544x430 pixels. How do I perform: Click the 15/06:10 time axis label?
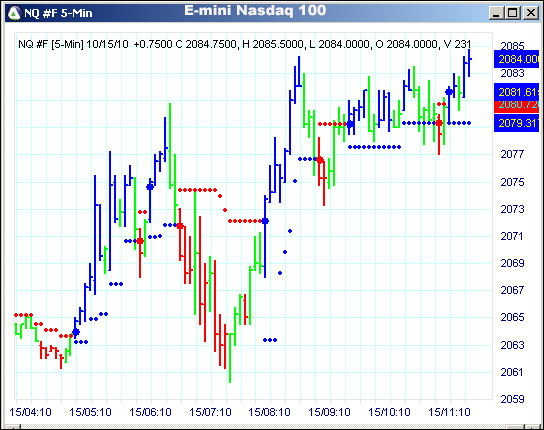click(x=150, y=412)
